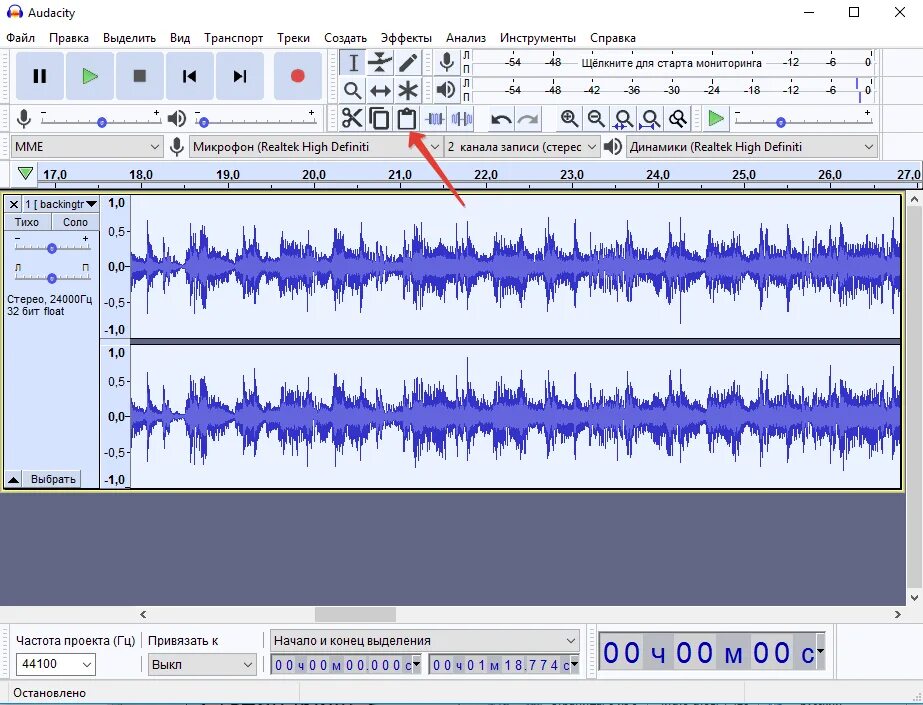Open the Инструменты menu
The height and width of the screenshot is (705, 923).
pyautogui.click(x=538, y=38)
